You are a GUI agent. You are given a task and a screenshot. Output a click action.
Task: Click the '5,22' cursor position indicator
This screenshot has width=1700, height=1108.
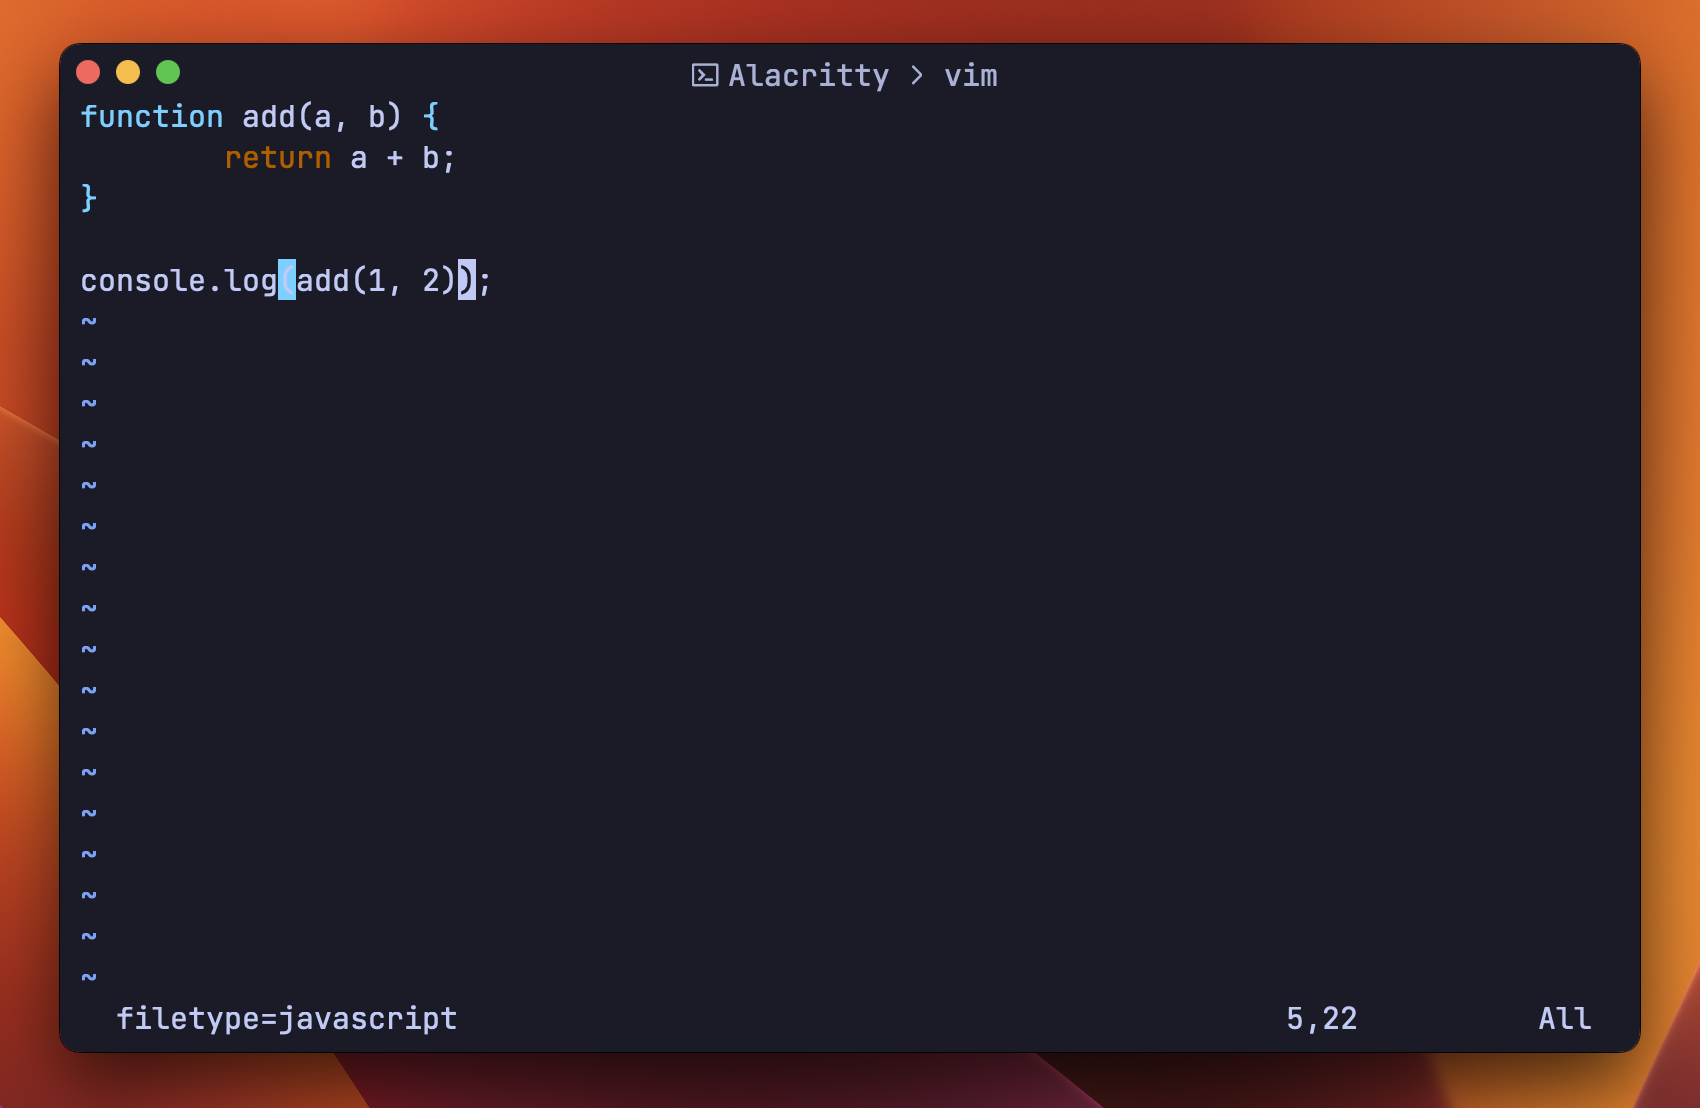(x=1321, y=1018)
